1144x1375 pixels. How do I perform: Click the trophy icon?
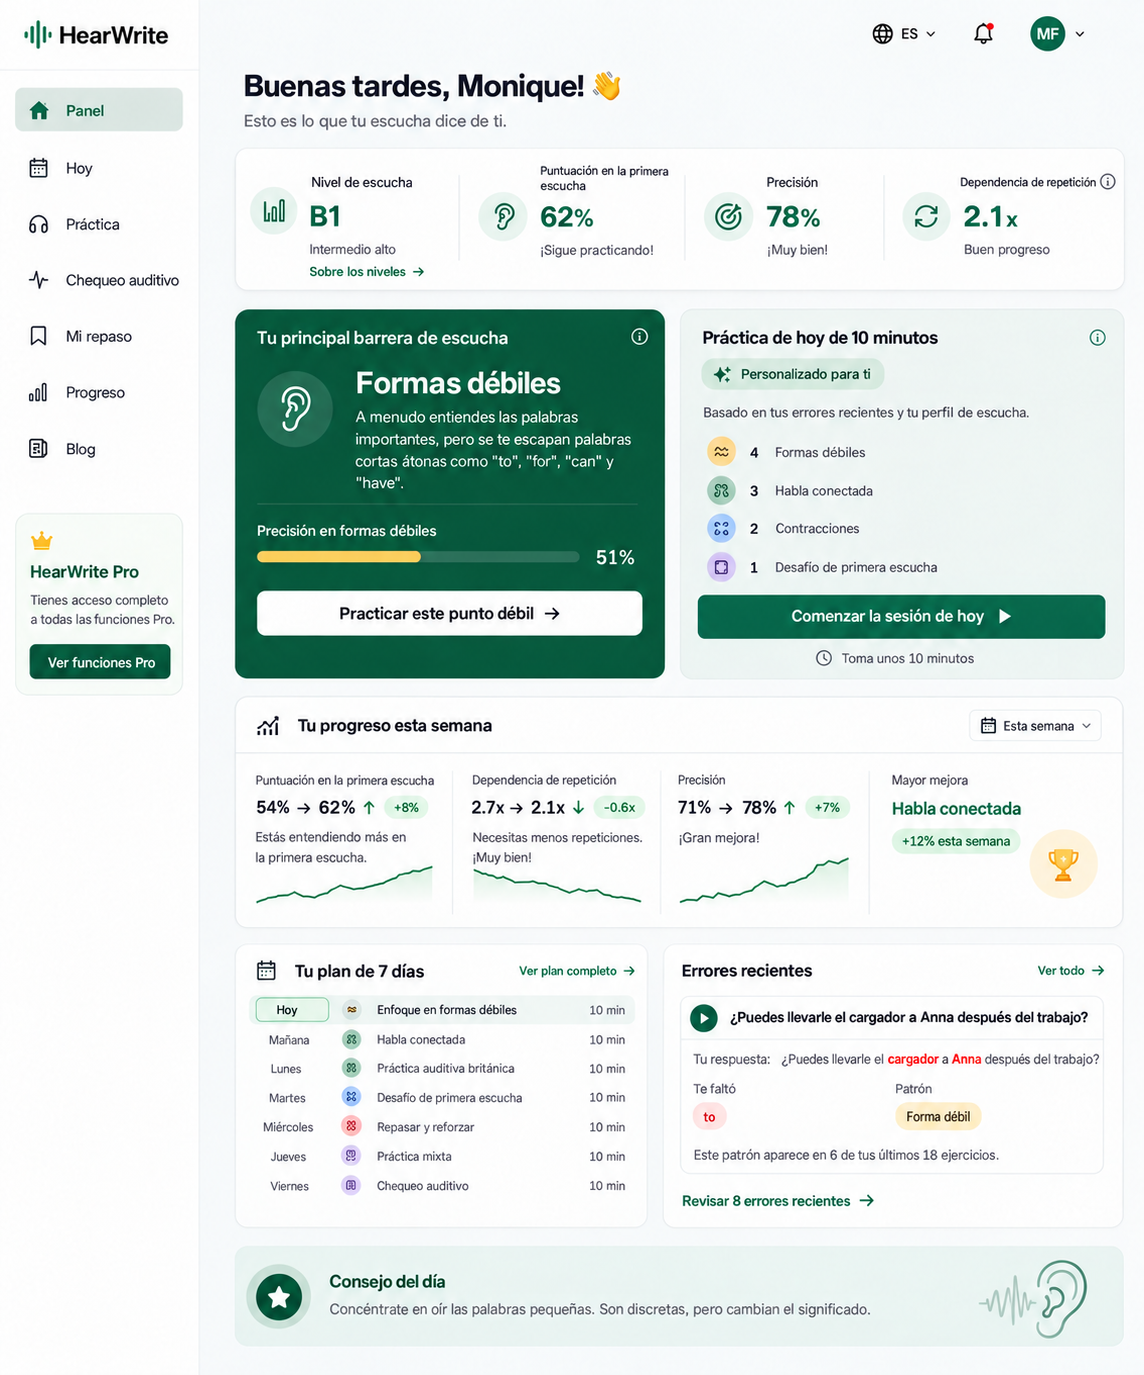(x=1063, y=864)
